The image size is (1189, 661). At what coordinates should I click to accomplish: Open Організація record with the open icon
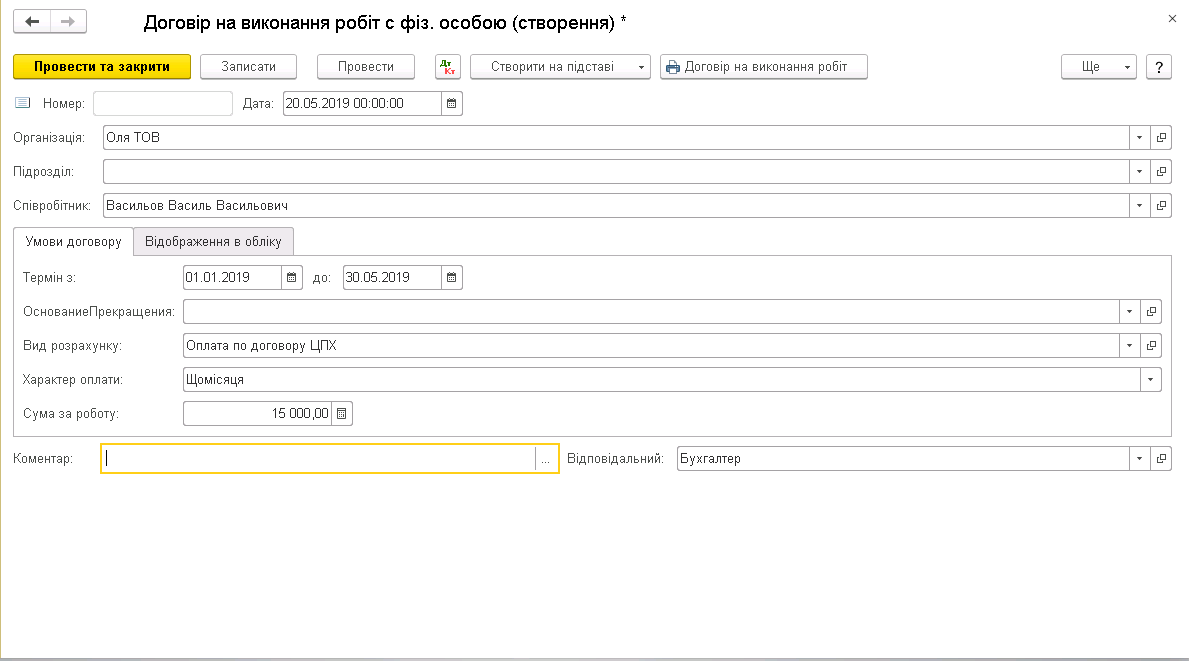click(x=1161, y=138)
